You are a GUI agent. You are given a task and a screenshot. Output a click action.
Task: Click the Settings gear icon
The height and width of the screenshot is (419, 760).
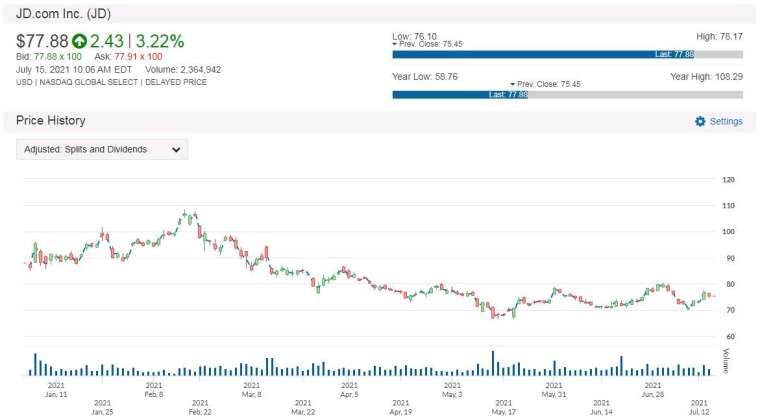[x=700, y=121]
